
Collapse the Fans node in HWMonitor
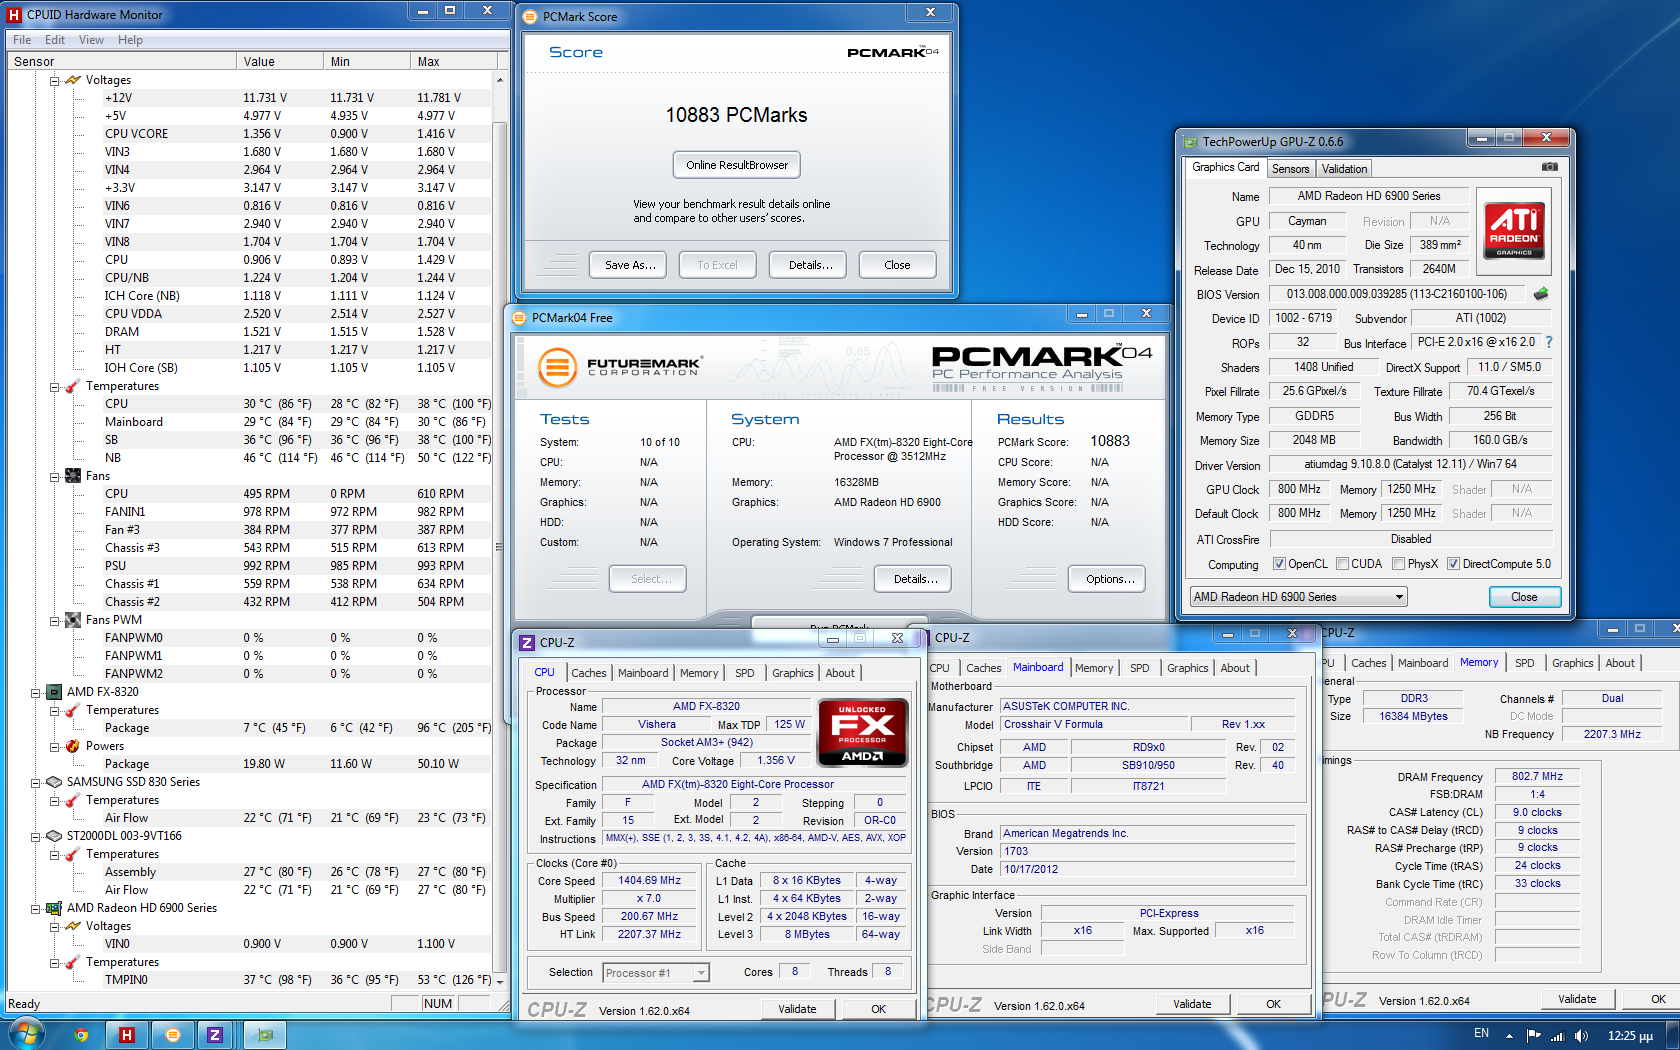[55, 476]
